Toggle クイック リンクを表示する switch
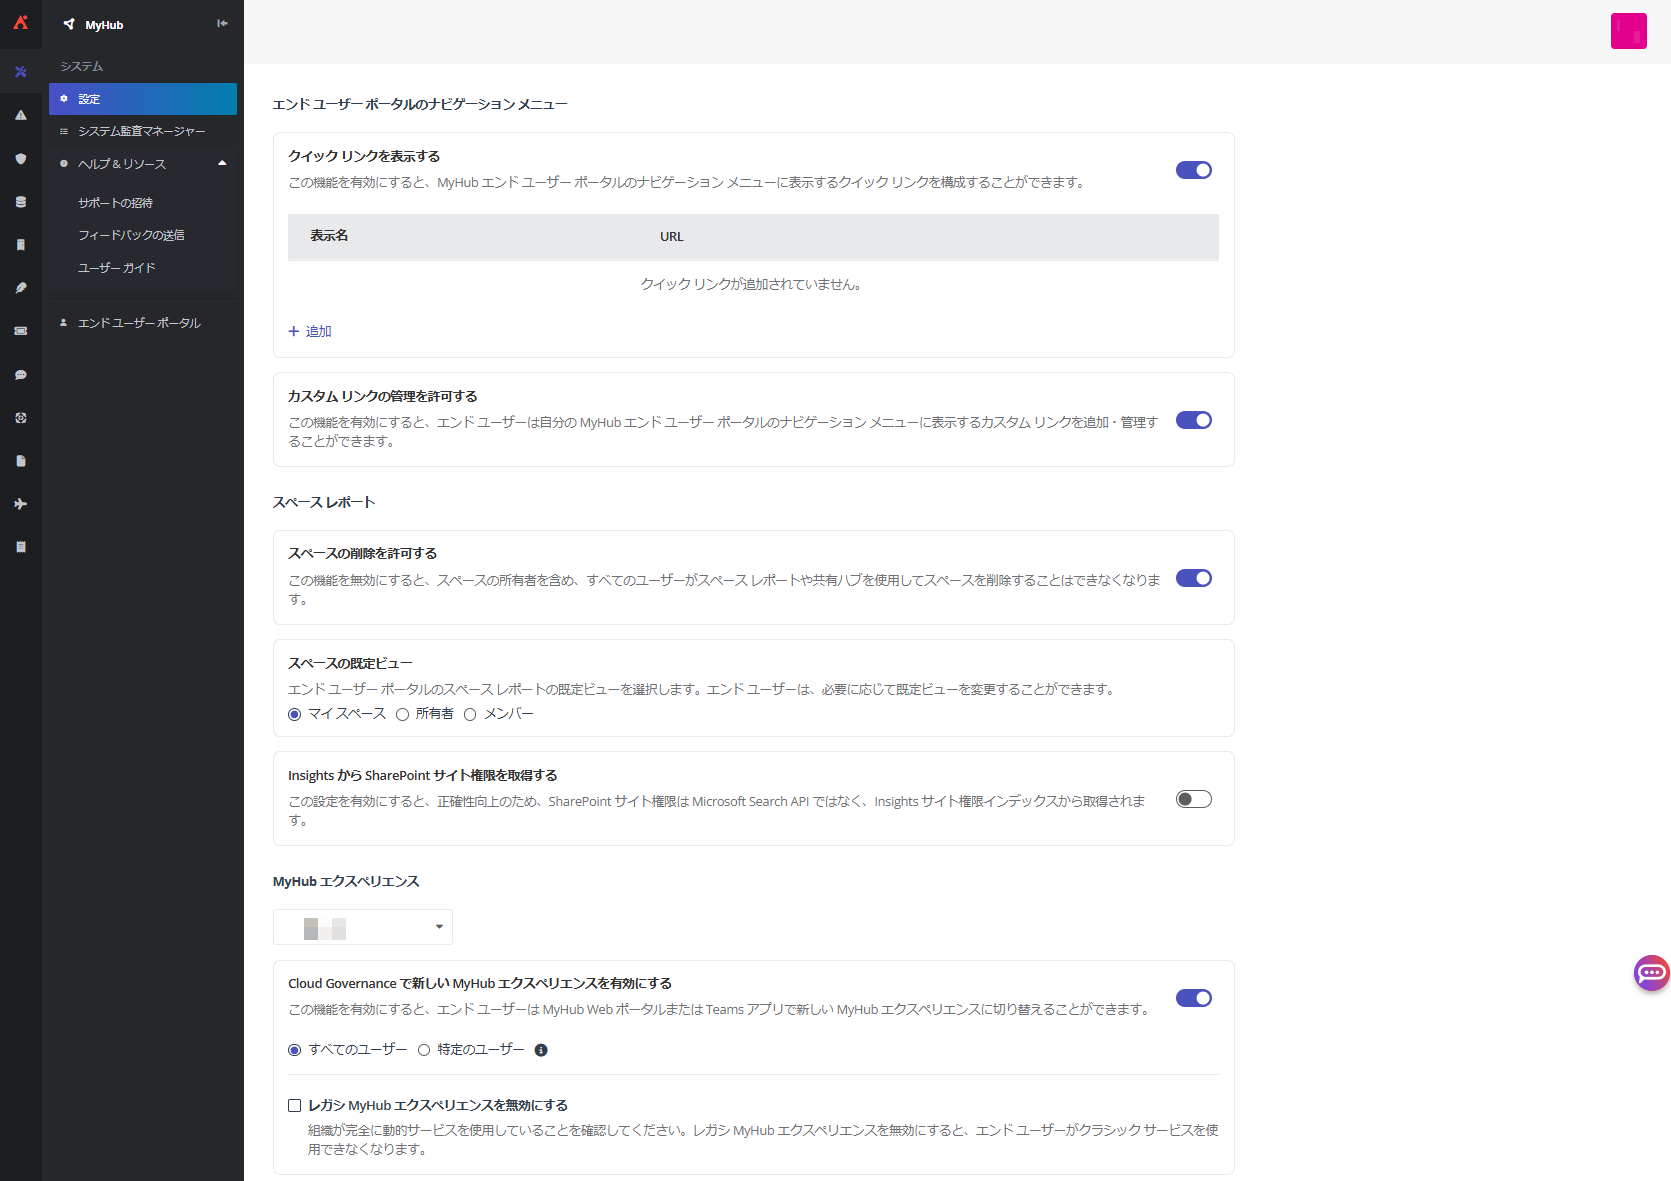The image size is (1671, 1181). click(1193, 170)
